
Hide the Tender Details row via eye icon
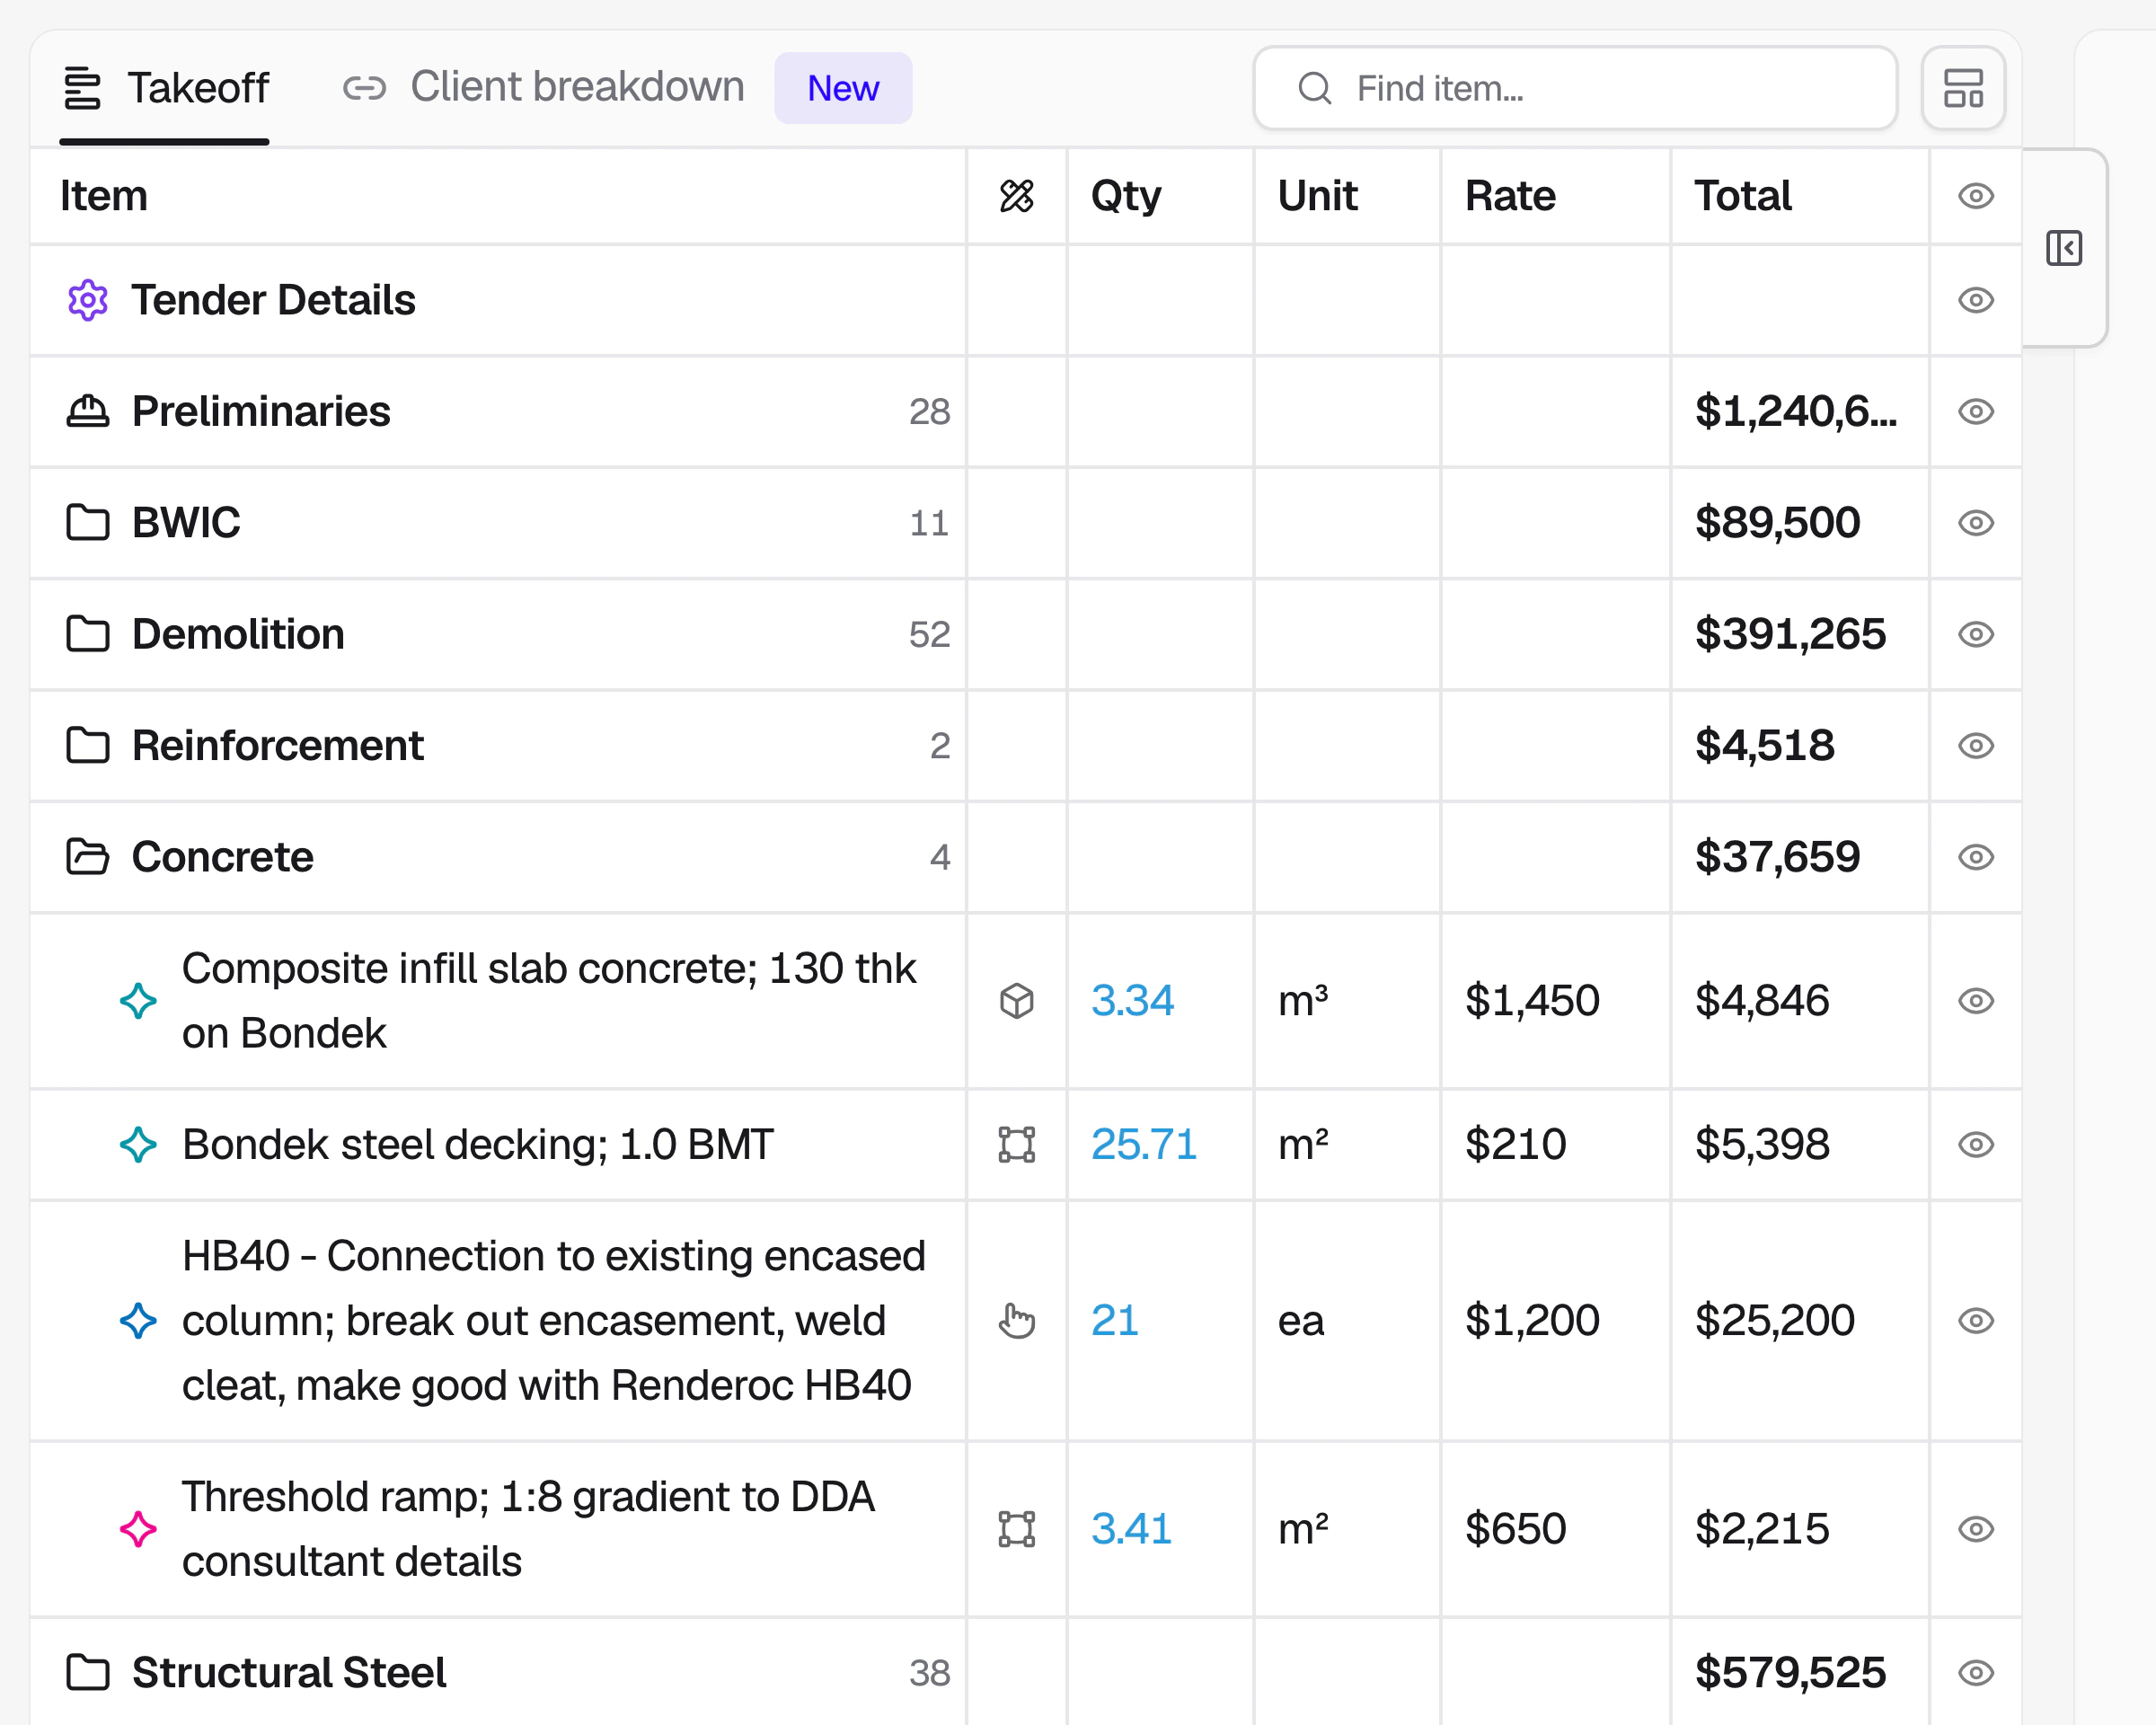click(x=1975, y=300)
